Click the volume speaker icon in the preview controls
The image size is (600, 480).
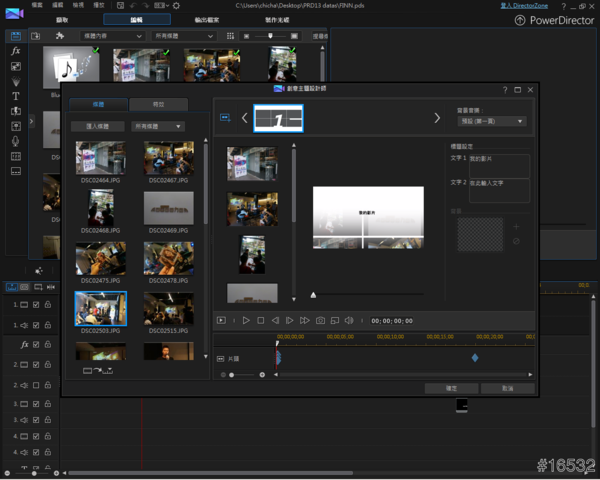[x=349, y=320]
